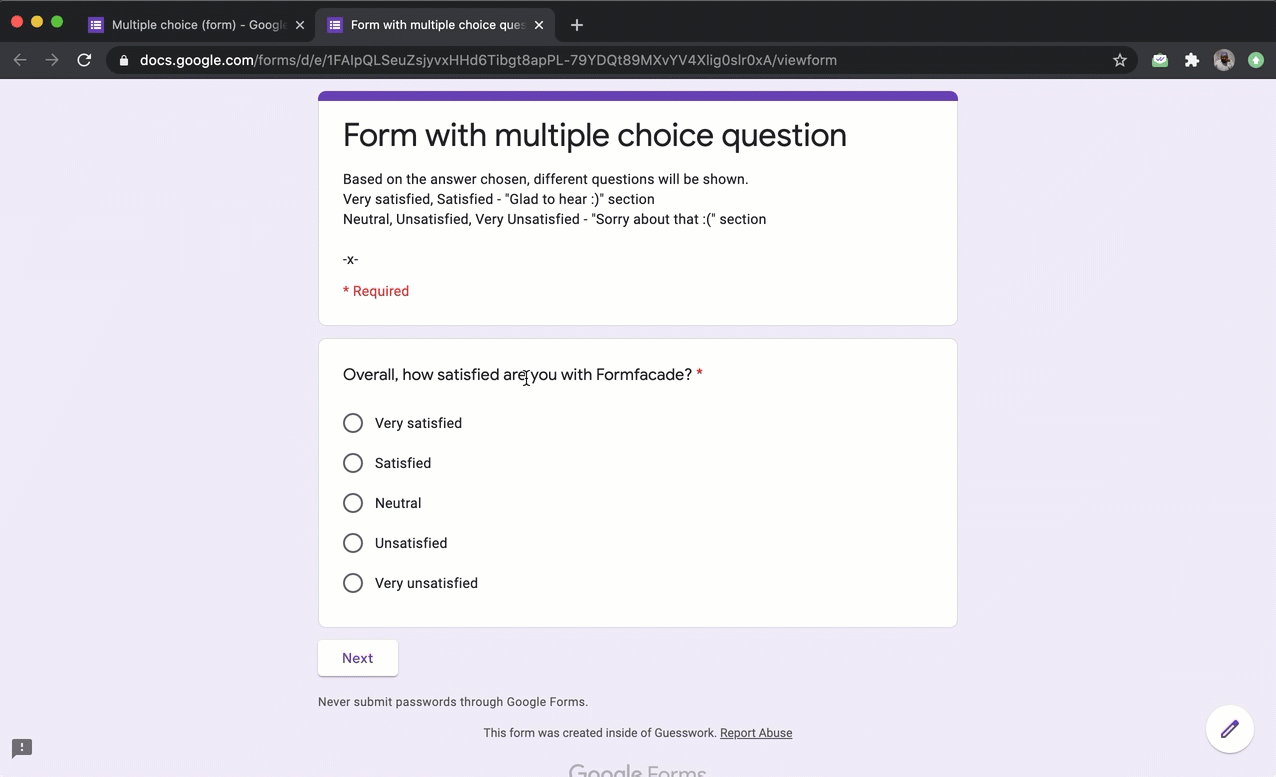Viewport: 1276px width, 777px height.
Task: Open the Report Abuse link
Action: click(x=756, y=733)
